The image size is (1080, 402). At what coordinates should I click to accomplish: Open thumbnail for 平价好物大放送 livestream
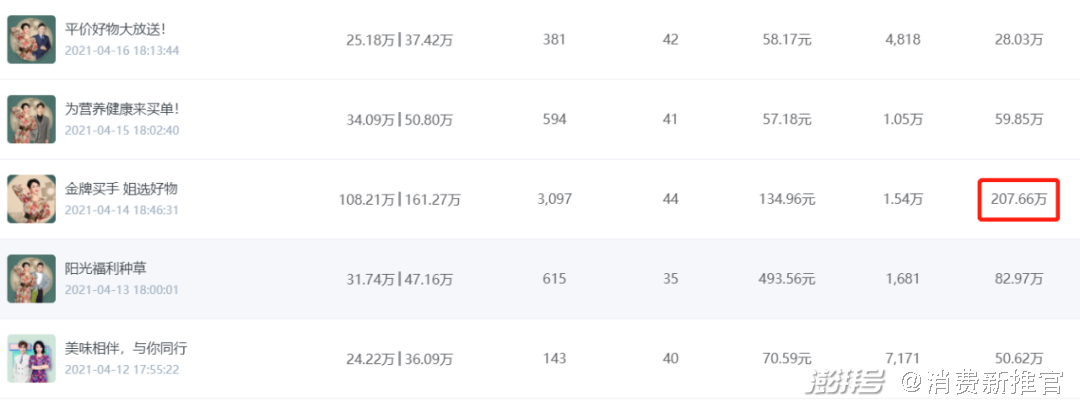pyautogui.click(x=31, y=40)
